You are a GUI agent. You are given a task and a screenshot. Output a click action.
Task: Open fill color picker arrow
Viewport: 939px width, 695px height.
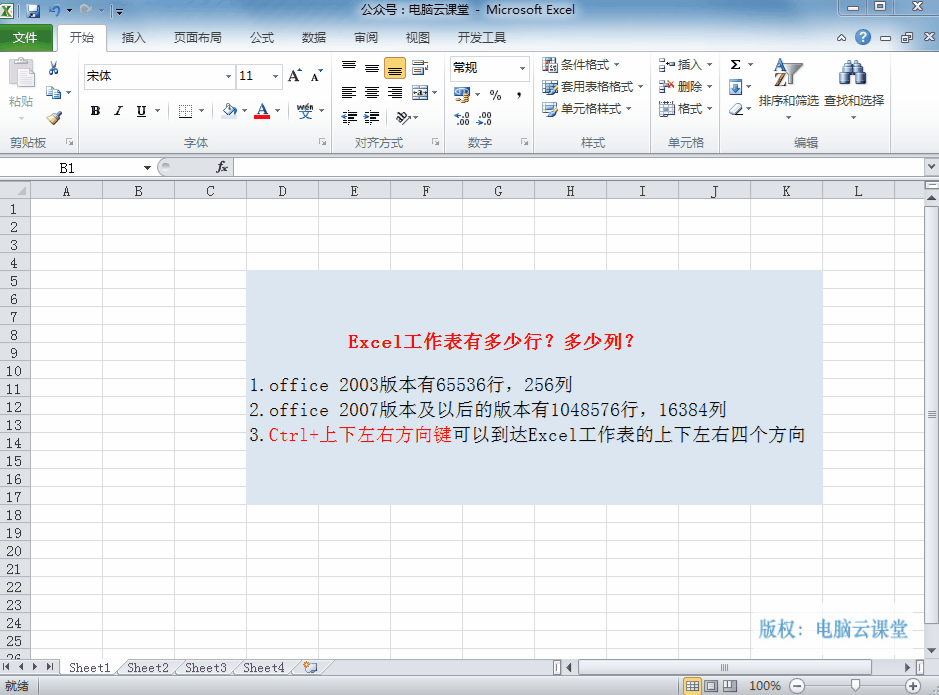tap(244, 111)
